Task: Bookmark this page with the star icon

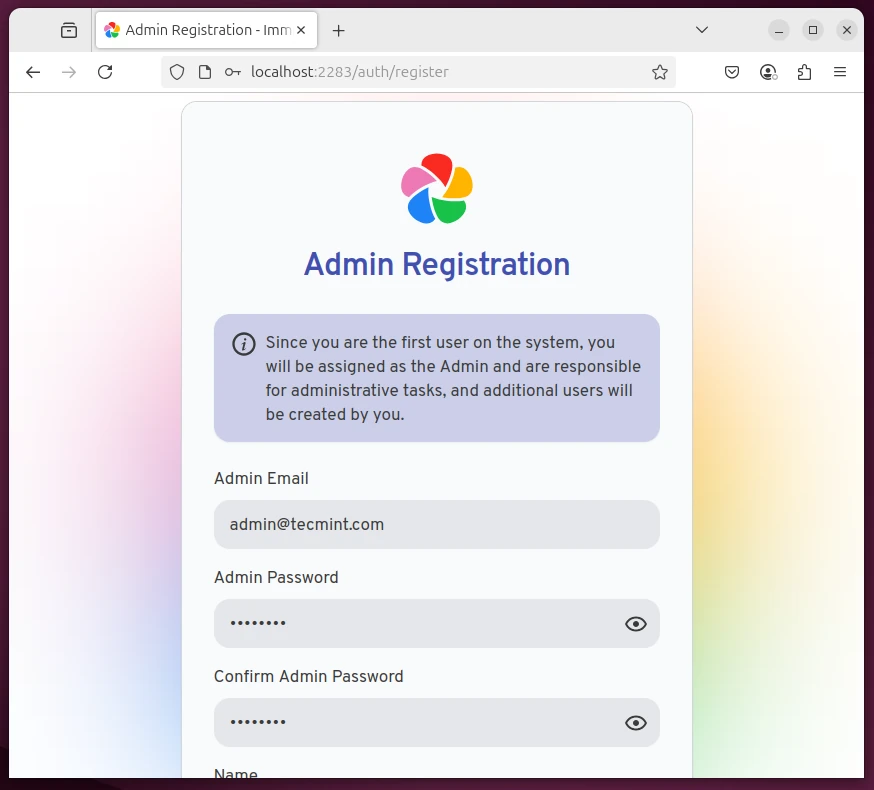Action: pos(659,72)
